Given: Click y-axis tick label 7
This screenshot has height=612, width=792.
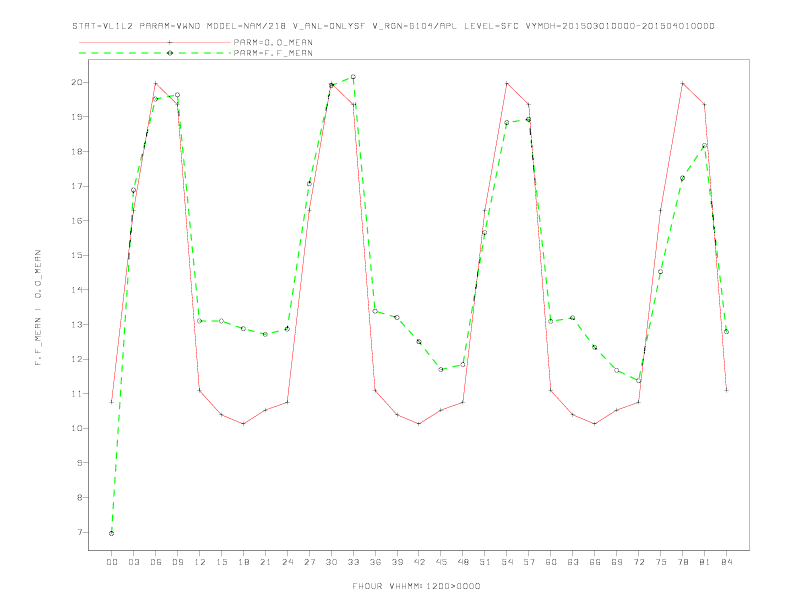Looking at the screenshot, I should point(80,532).
